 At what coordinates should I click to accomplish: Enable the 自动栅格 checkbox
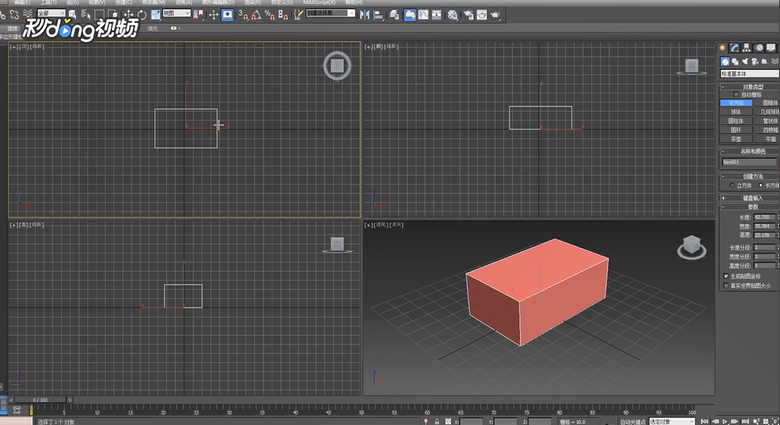click(736, 94)
